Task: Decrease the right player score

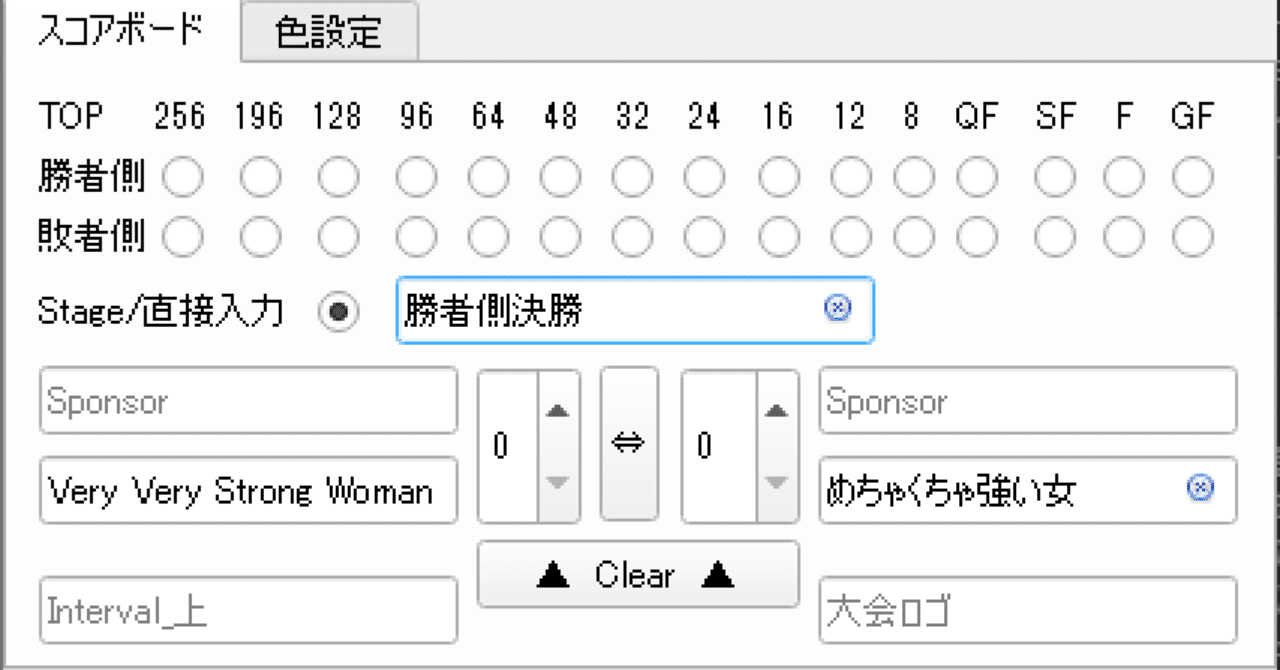Action: (x=776, y=483)
